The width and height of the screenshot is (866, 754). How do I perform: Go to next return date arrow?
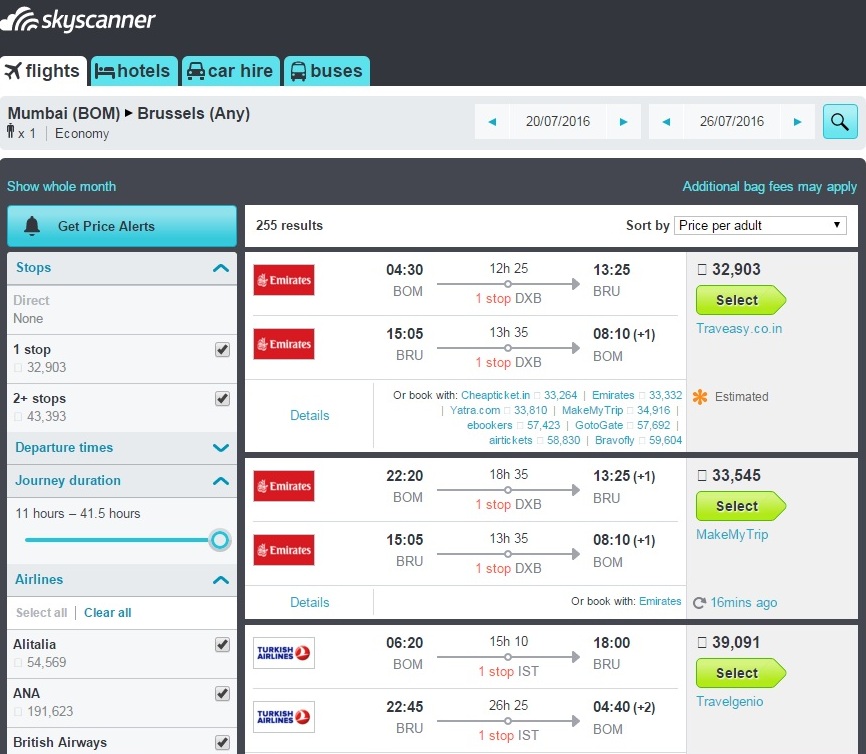(798, 122)
